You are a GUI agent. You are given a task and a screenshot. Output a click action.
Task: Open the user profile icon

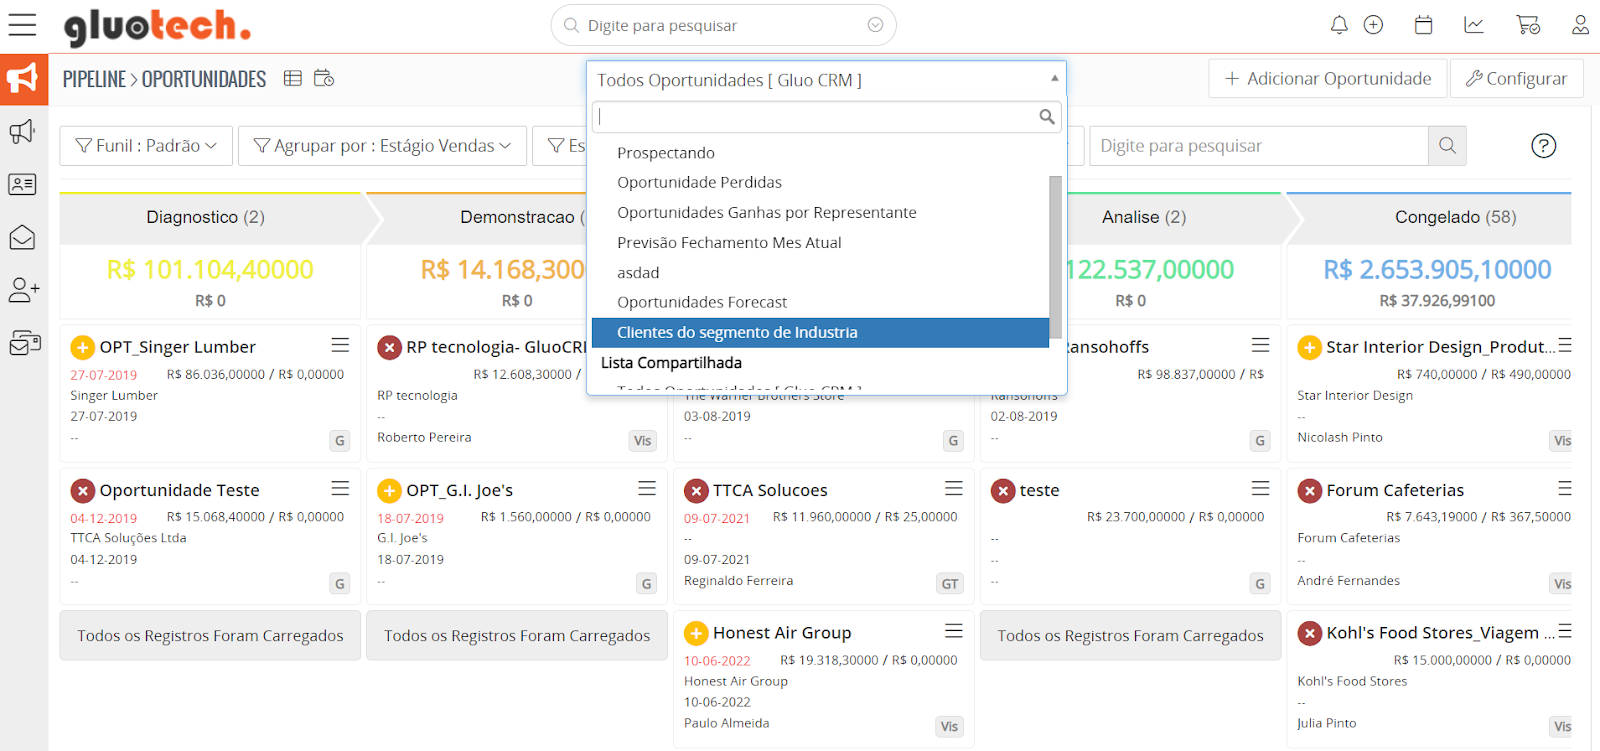[1580, 25]
